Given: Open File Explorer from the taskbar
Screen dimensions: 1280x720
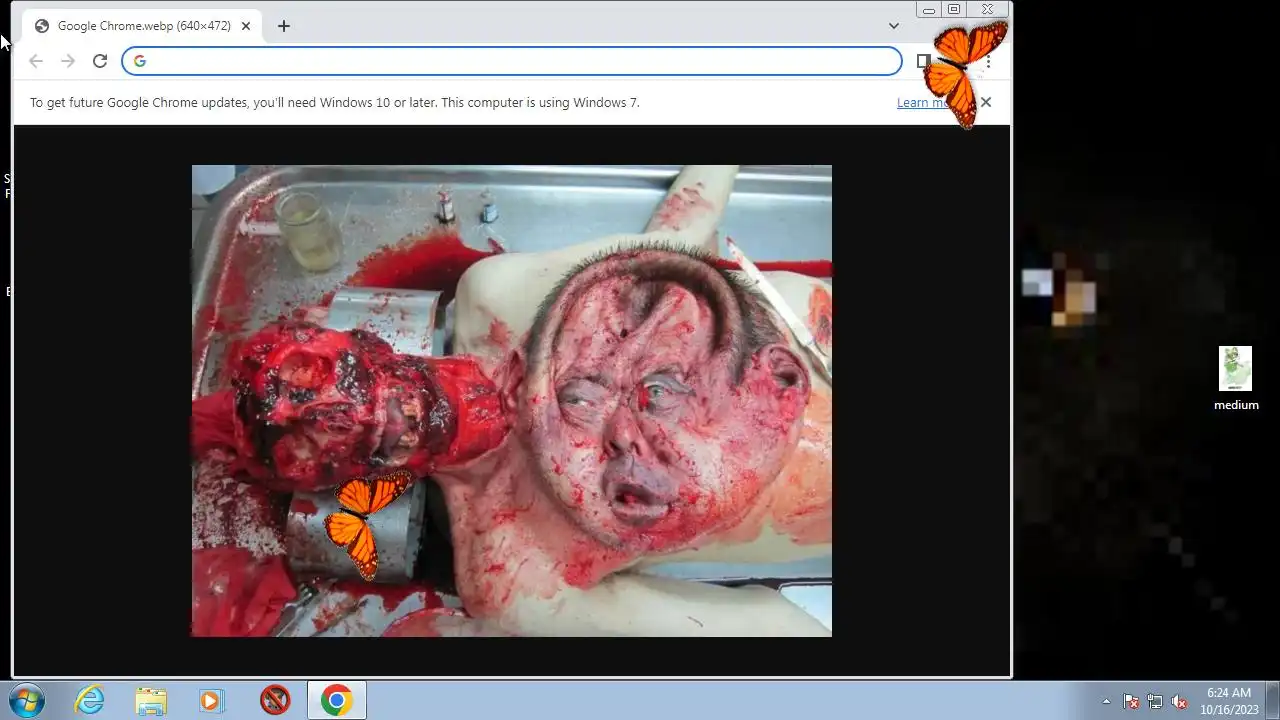Looking at the screenshot, I should click(x=151, y=700).
